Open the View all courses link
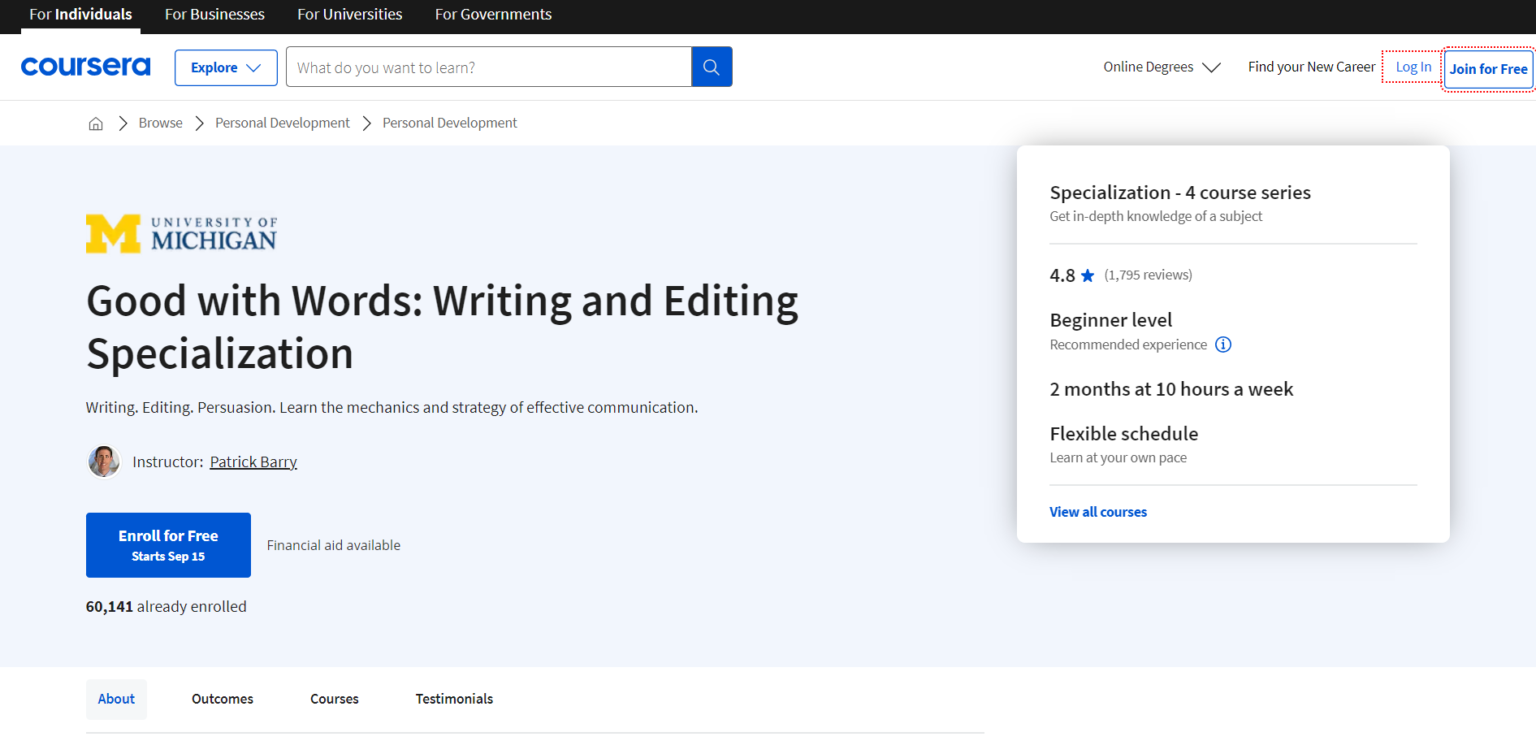 click(1097, 511)
